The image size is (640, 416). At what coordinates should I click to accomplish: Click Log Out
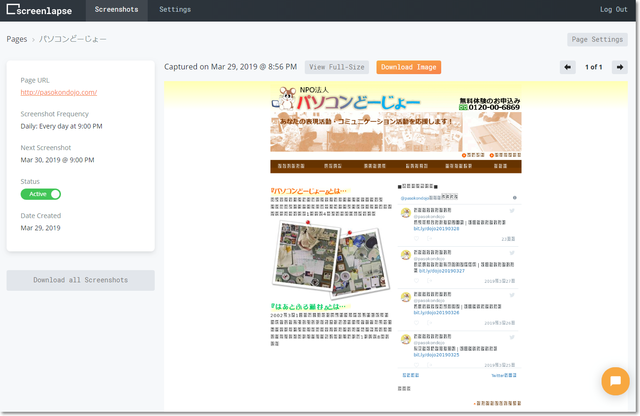(x=613, y=10)
